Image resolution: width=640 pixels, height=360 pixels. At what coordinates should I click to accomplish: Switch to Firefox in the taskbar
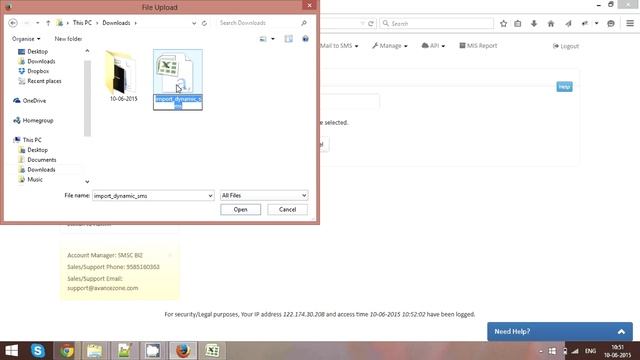[182, 351]
